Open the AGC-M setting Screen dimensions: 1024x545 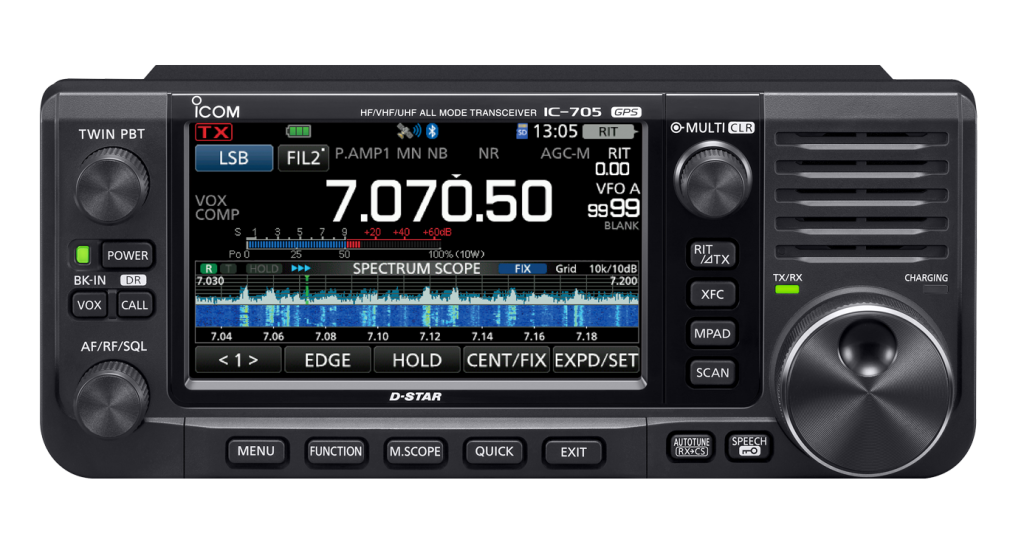click(x=565, y=153)
